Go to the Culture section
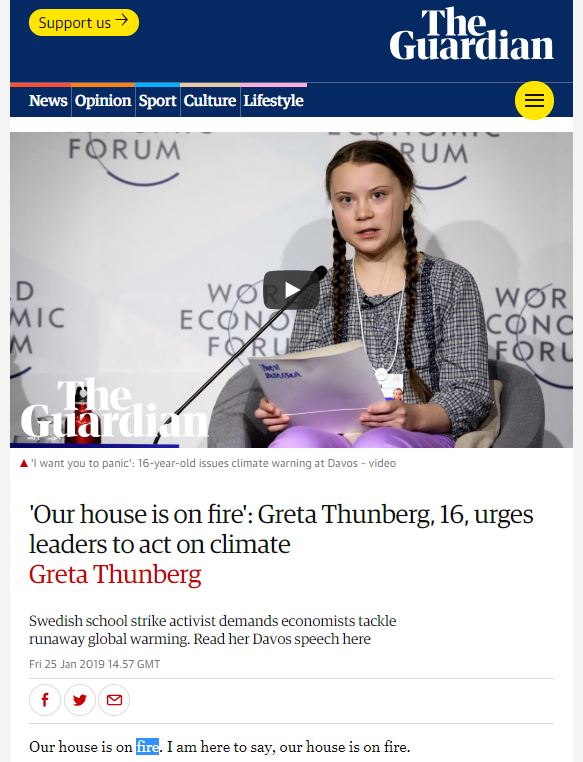 click(210, 101)
